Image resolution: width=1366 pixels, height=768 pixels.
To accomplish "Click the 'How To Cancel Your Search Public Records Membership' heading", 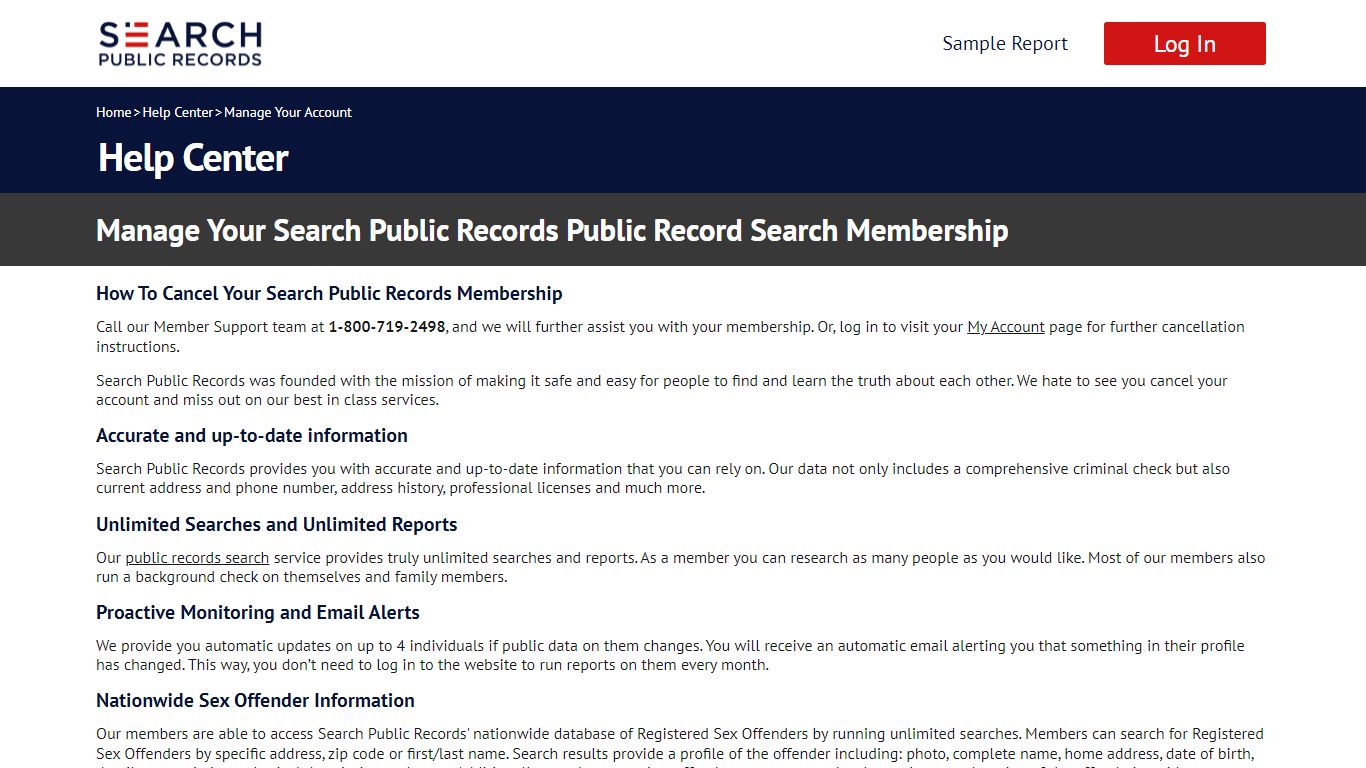I will click(329, 293).
